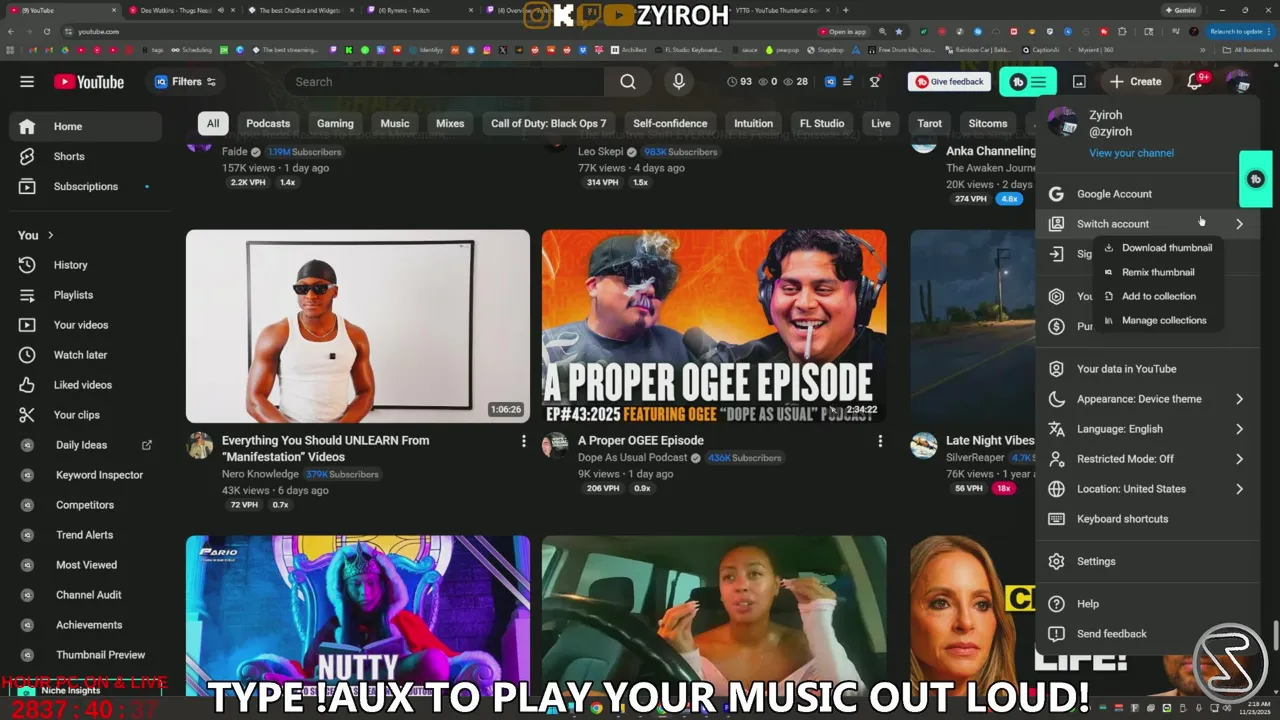Screen dimensions: 1280x720
Task: Select the FL Studio filter chip
Action: coord(822,124)
